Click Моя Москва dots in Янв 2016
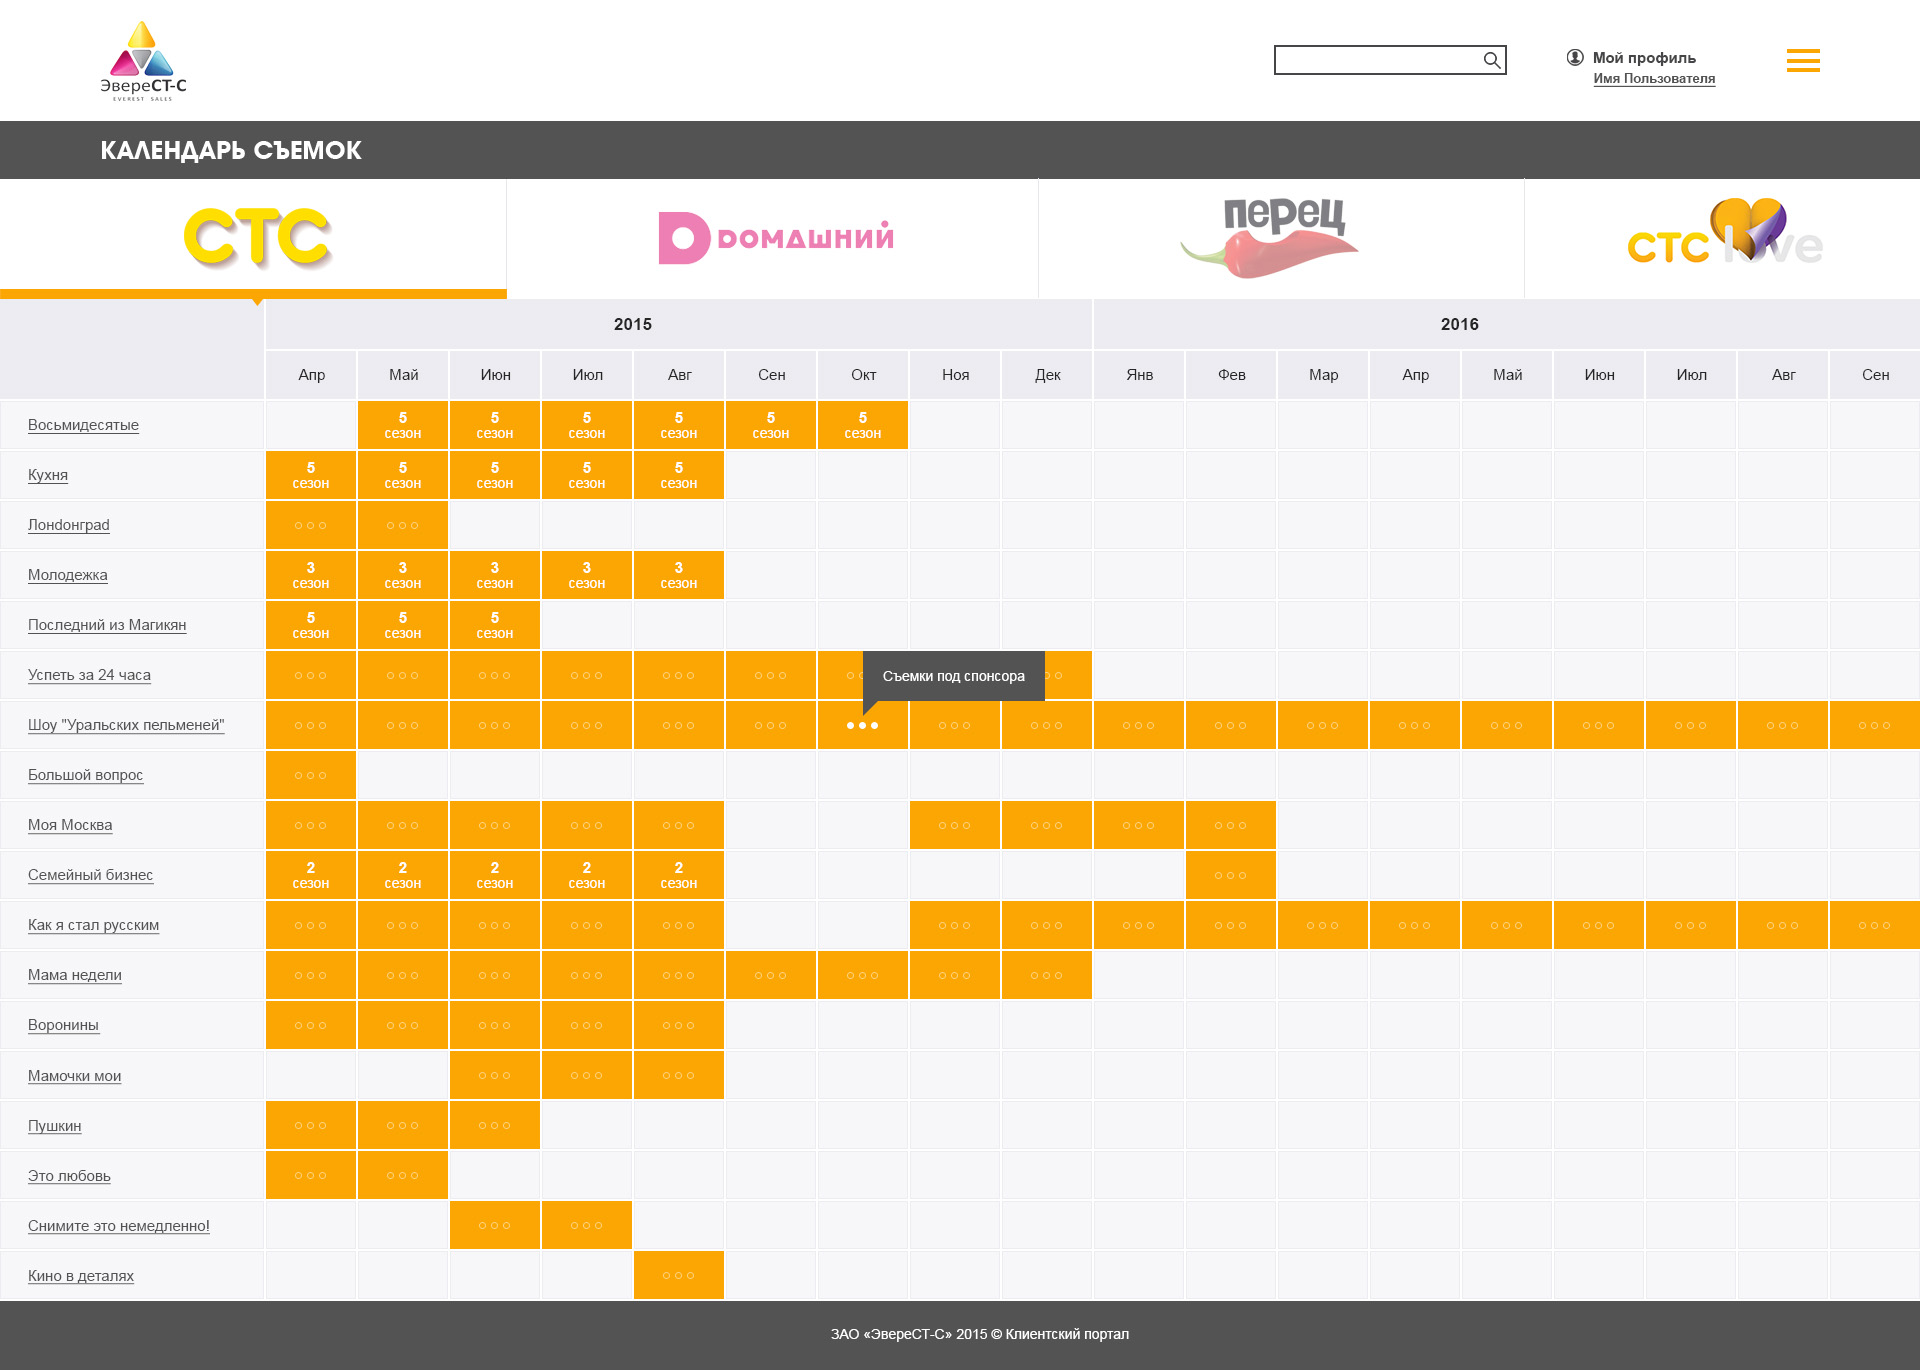 coord(1139,825)
